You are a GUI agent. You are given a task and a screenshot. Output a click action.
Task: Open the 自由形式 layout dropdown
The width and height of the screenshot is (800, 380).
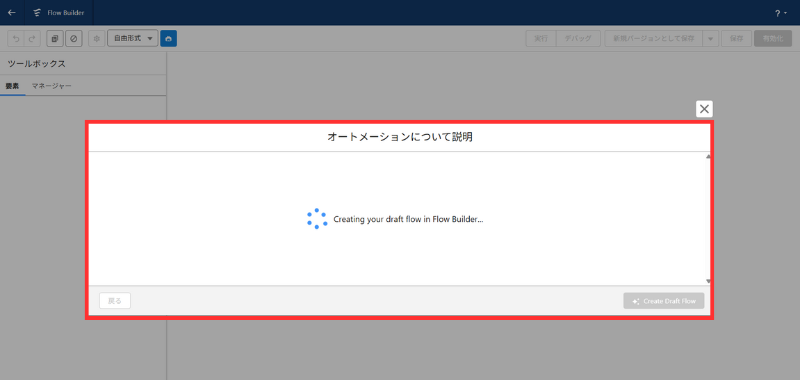coord(133,39)
